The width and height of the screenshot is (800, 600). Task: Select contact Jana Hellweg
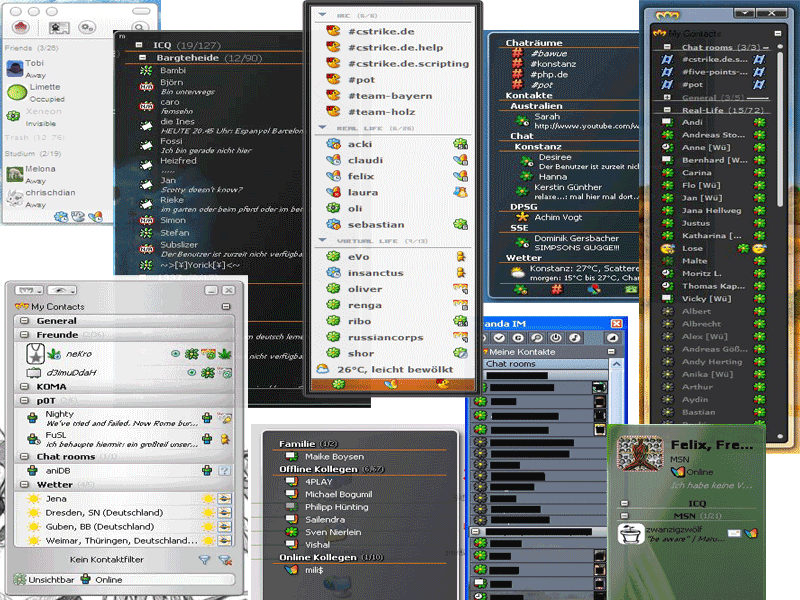[711, 211]
